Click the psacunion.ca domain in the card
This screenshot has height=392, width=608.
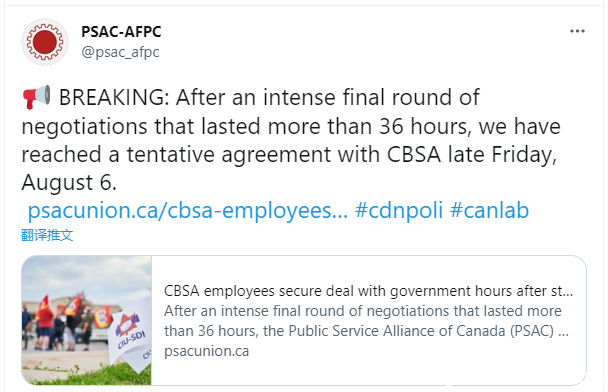(206, 351)
